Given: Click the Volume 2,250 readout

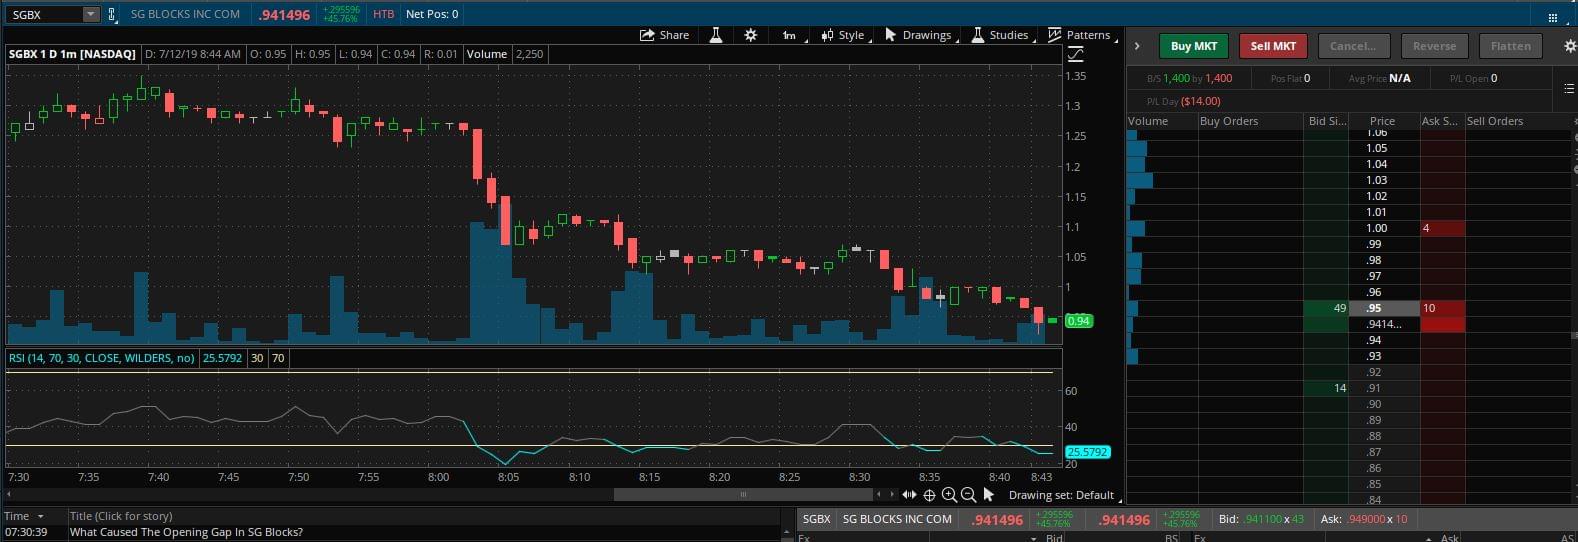Looking at the screenshot, I should pos(505,54).
